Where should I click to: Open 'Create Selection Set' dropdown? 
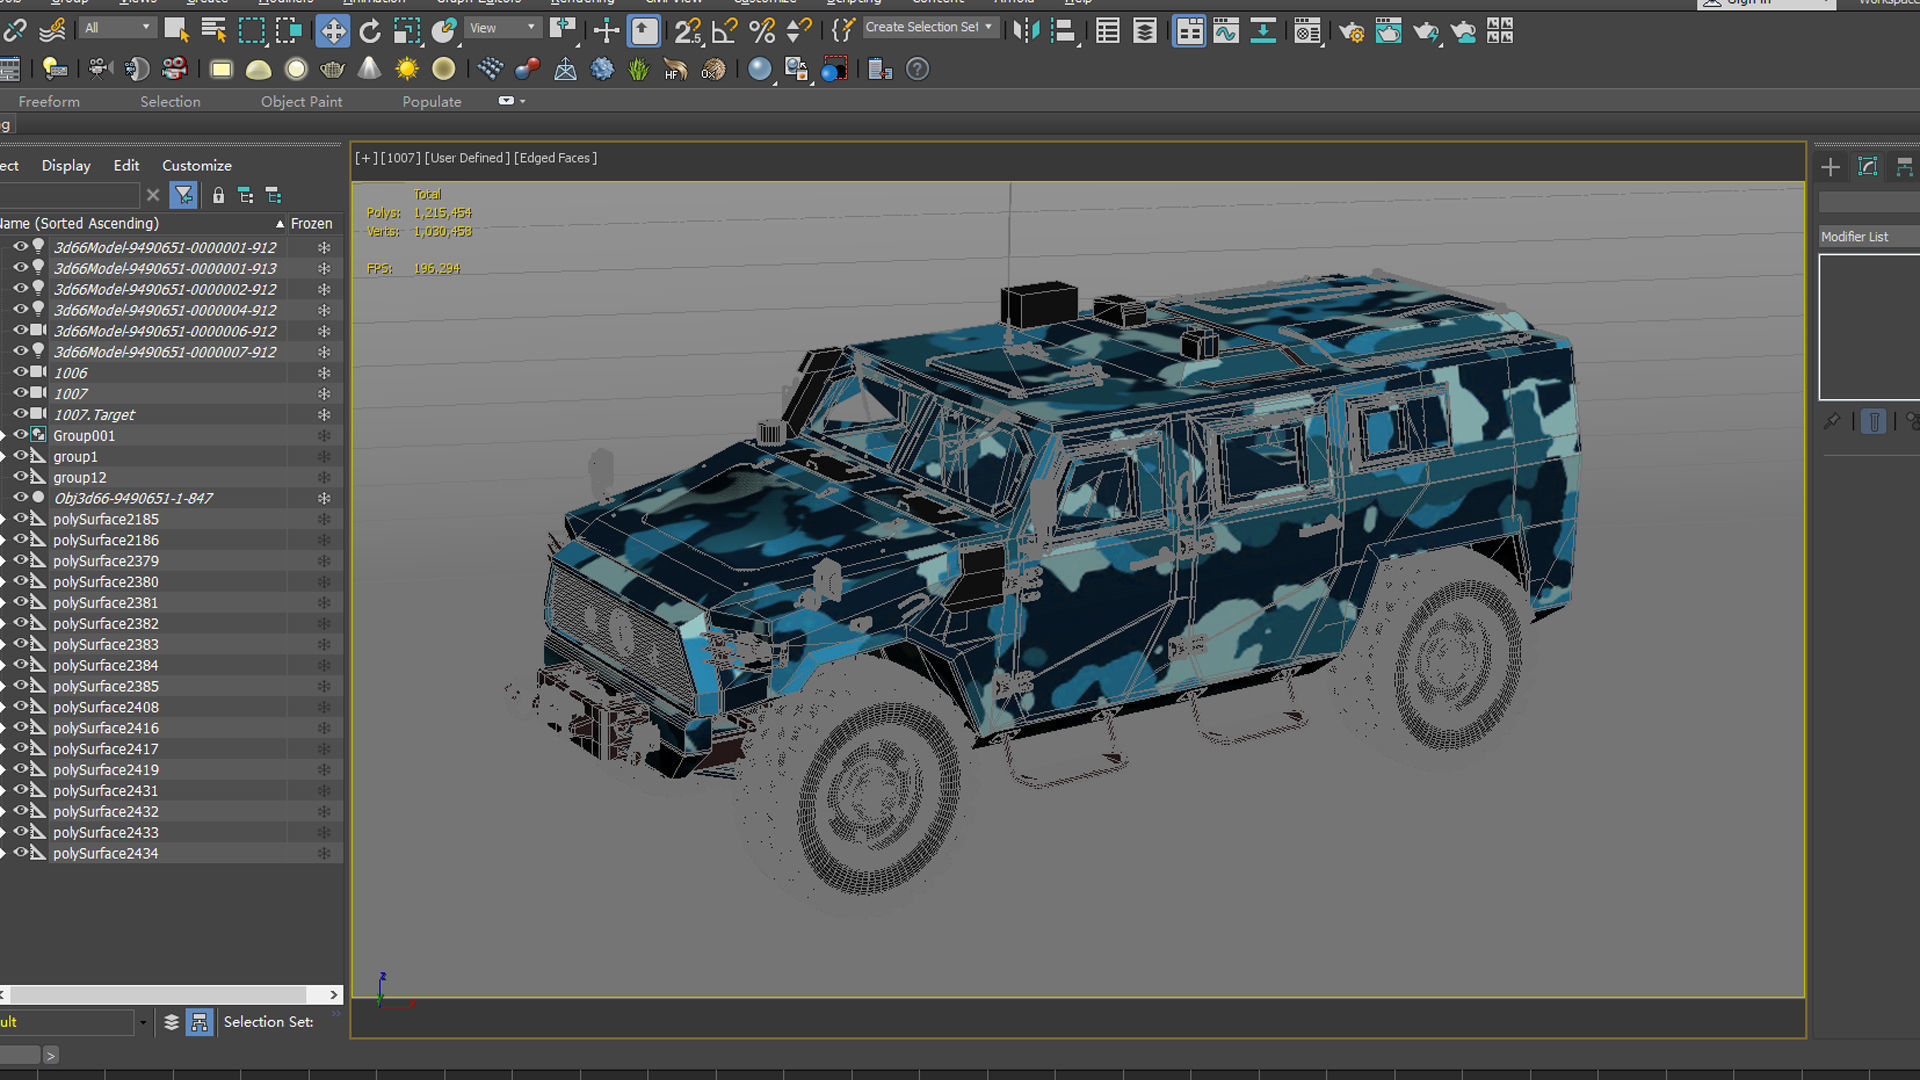pyautogui.click(x=929, y=27)
